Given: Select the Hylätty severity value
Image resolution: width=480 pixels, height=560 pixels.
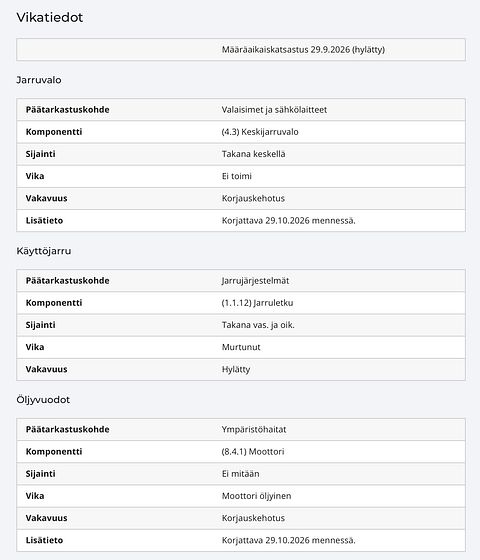Looking at the screenshot, I should click(x=236, y=369).
